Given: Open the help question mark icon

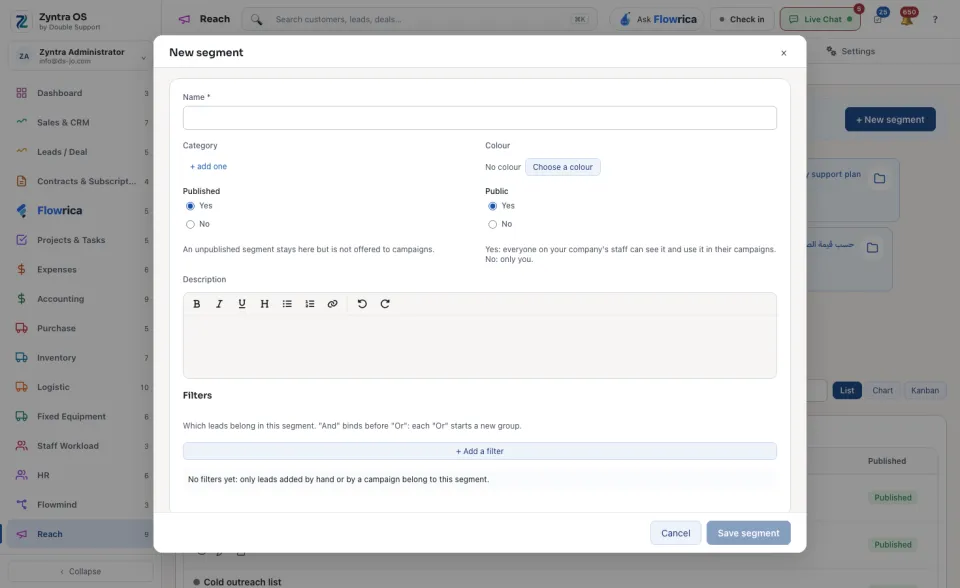Looking at the screenshot, I should pos(935,20).
